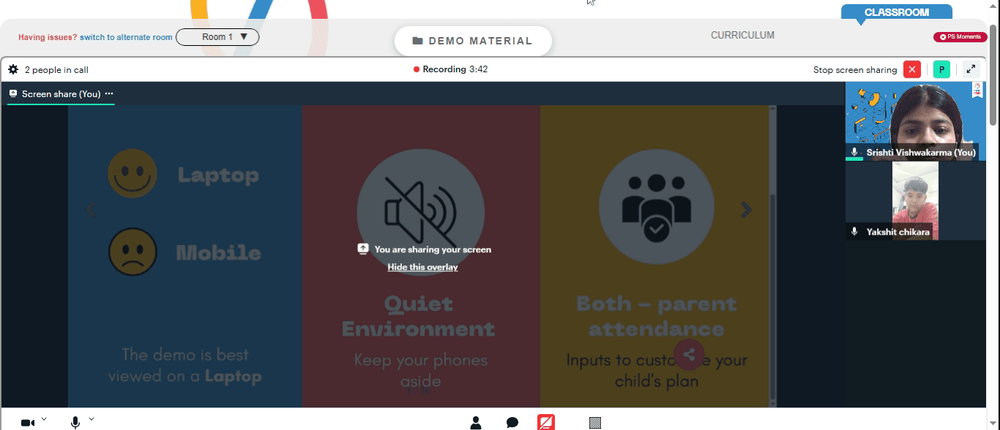1000x430 pixels.
Task: Toggle microphone mute in the bottom bar
Action: coord(75,422)
